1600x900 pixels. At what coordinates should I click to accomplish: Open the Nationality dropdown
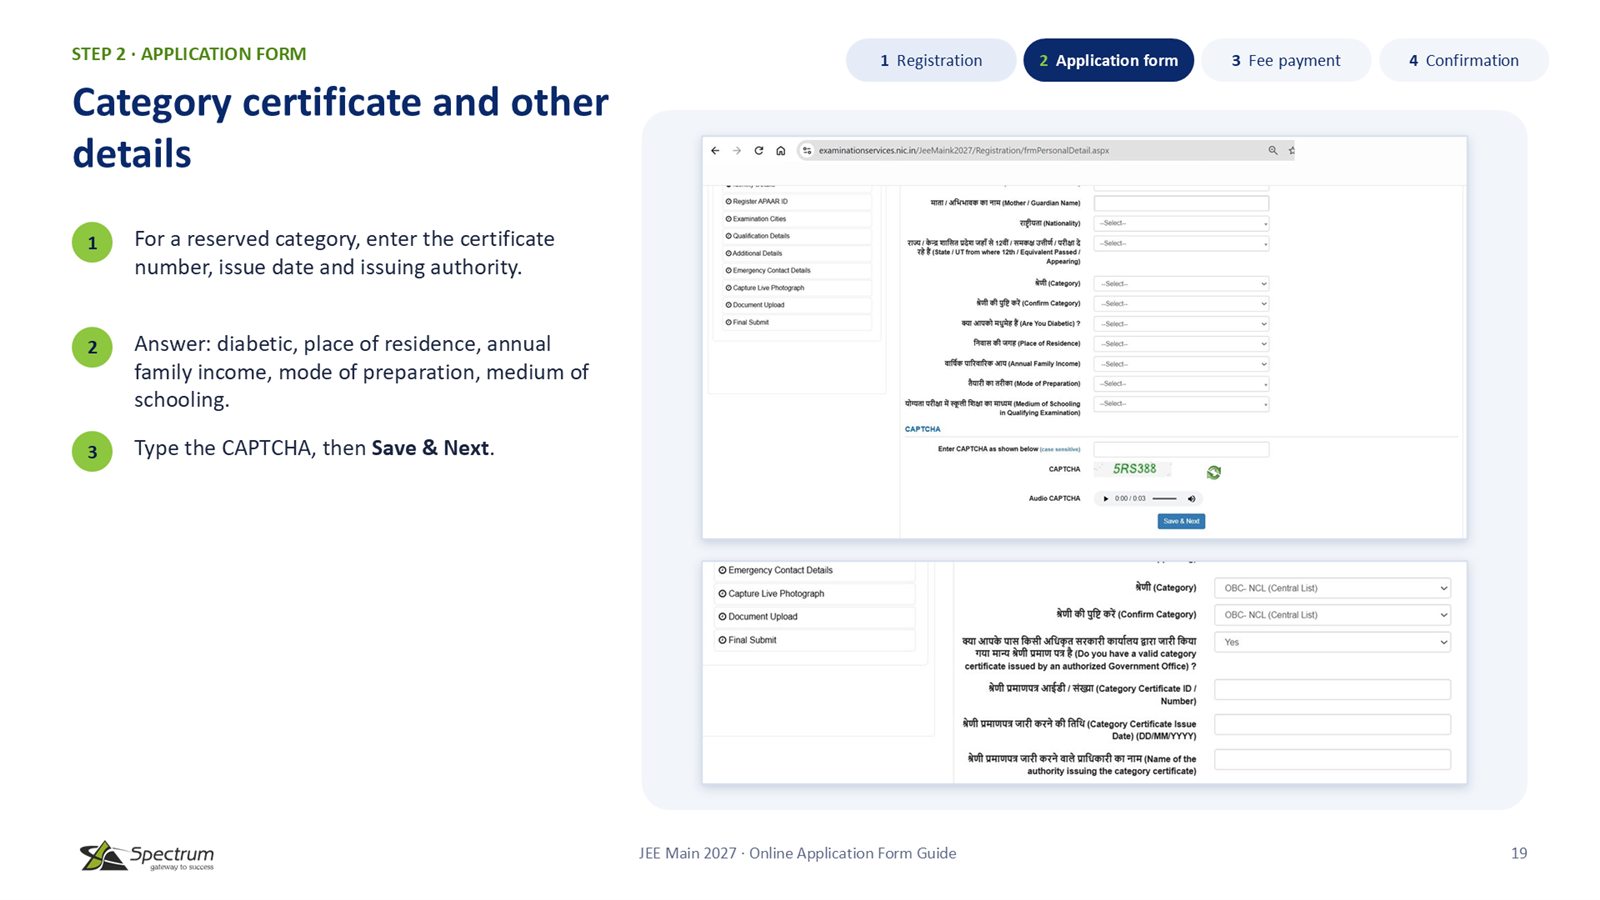click(1181, 223)
